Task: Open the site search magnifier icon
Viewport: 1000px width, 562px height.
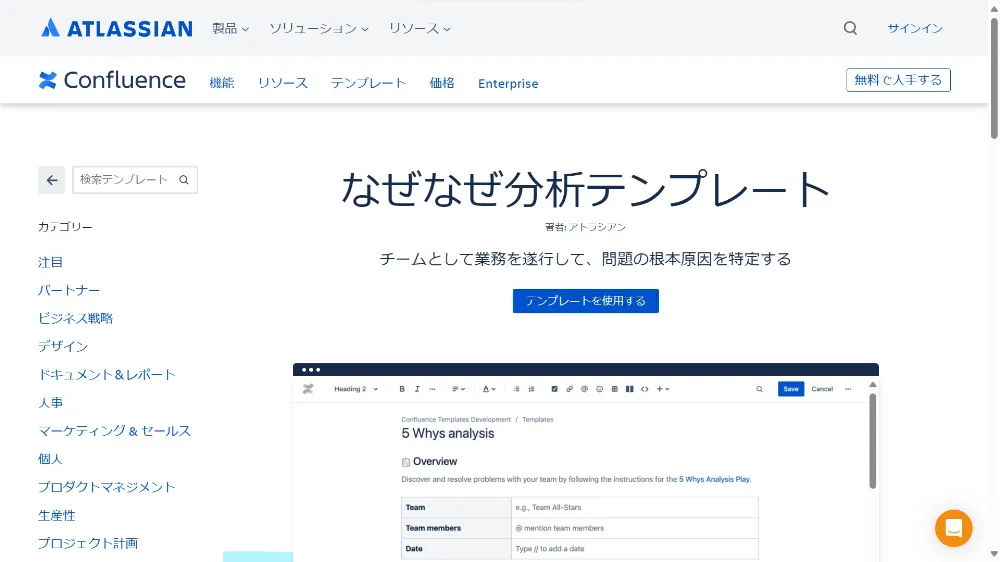Action: pos(850,28)
